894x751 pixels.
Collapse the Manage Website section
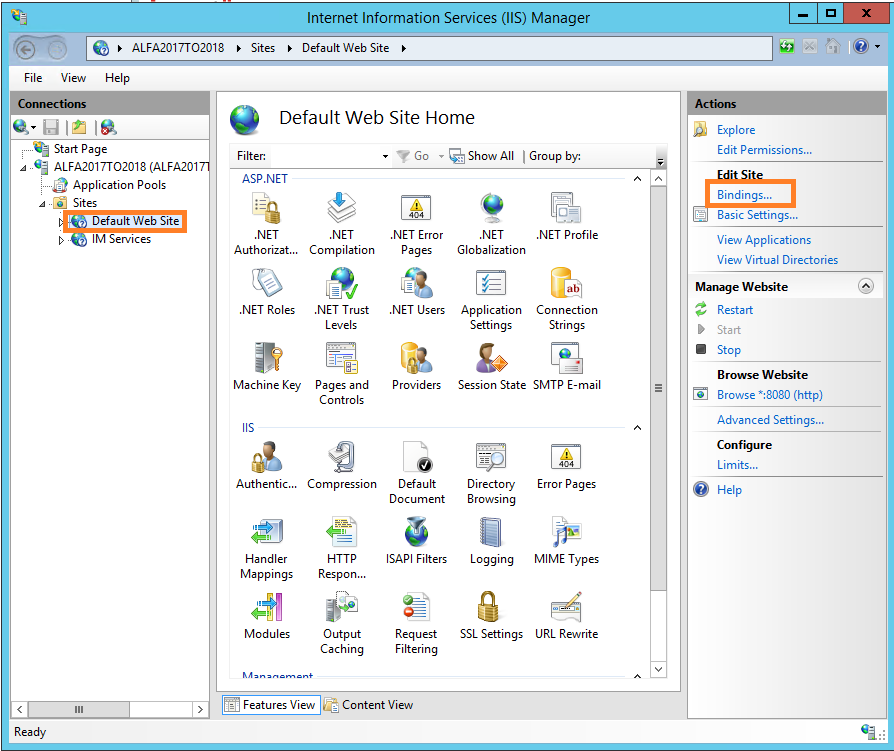[866, 286]
